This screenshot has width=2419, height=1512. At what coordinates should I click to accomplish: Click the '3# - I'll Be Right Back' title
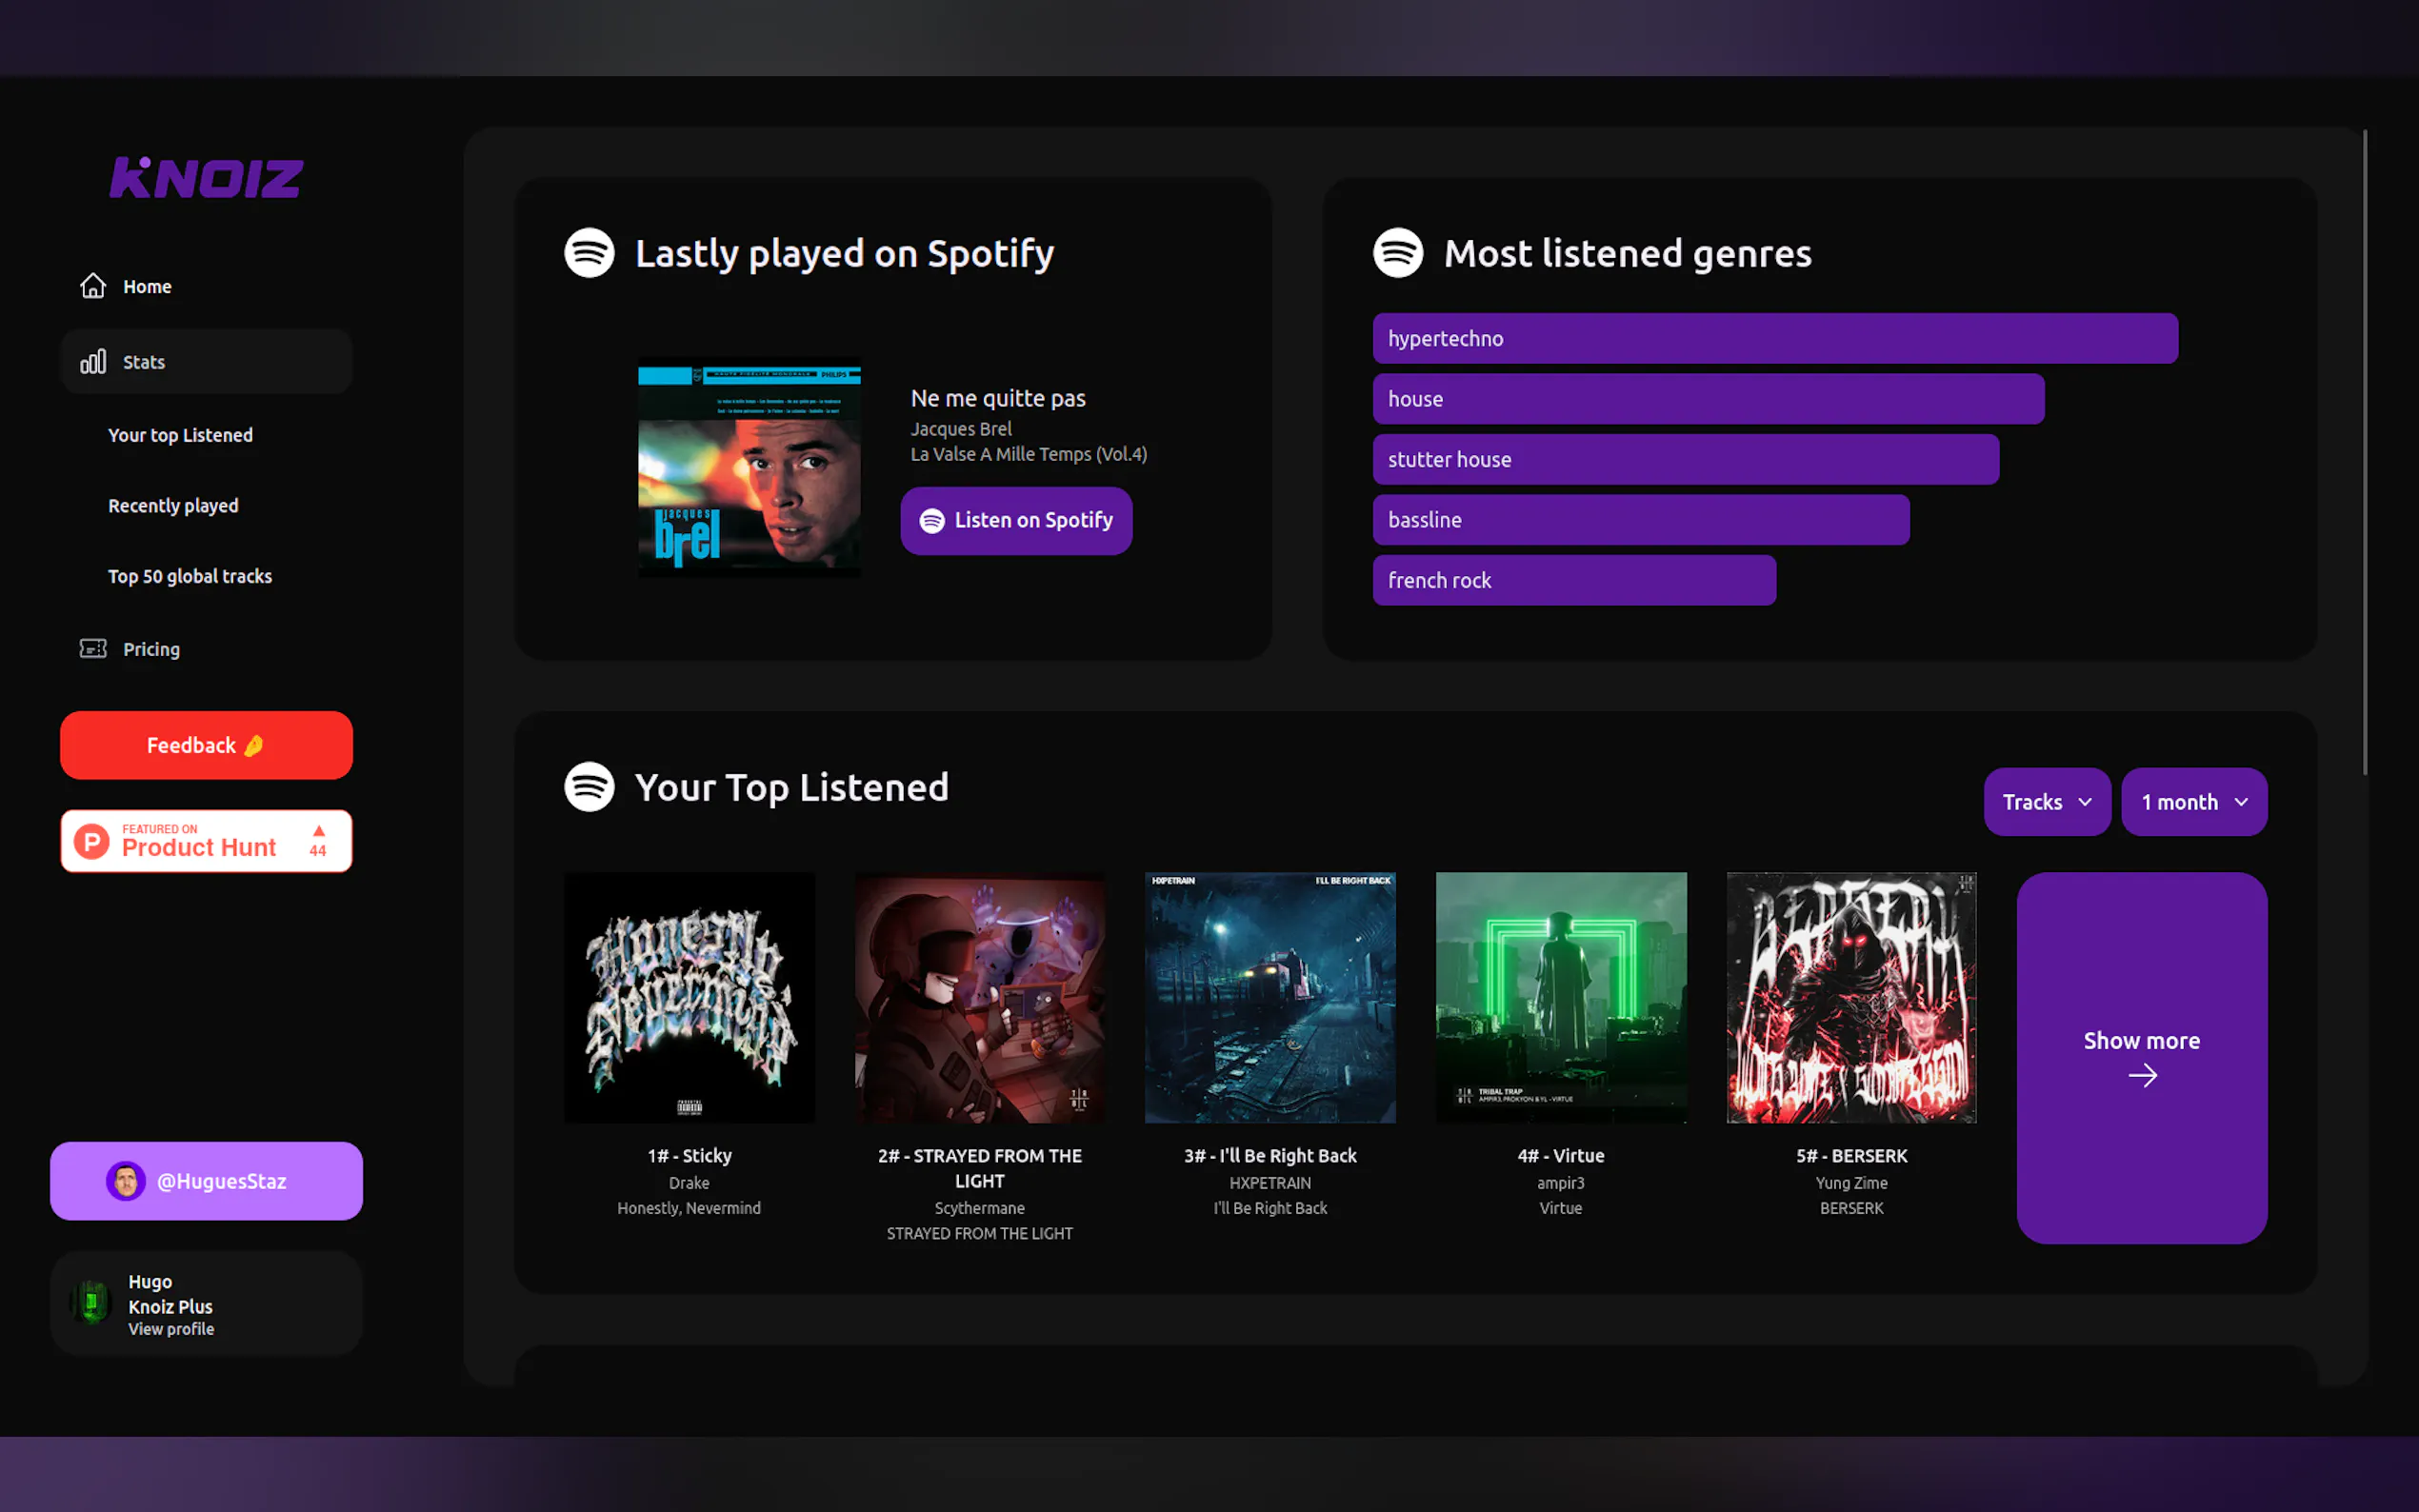pos(1270,1156)
